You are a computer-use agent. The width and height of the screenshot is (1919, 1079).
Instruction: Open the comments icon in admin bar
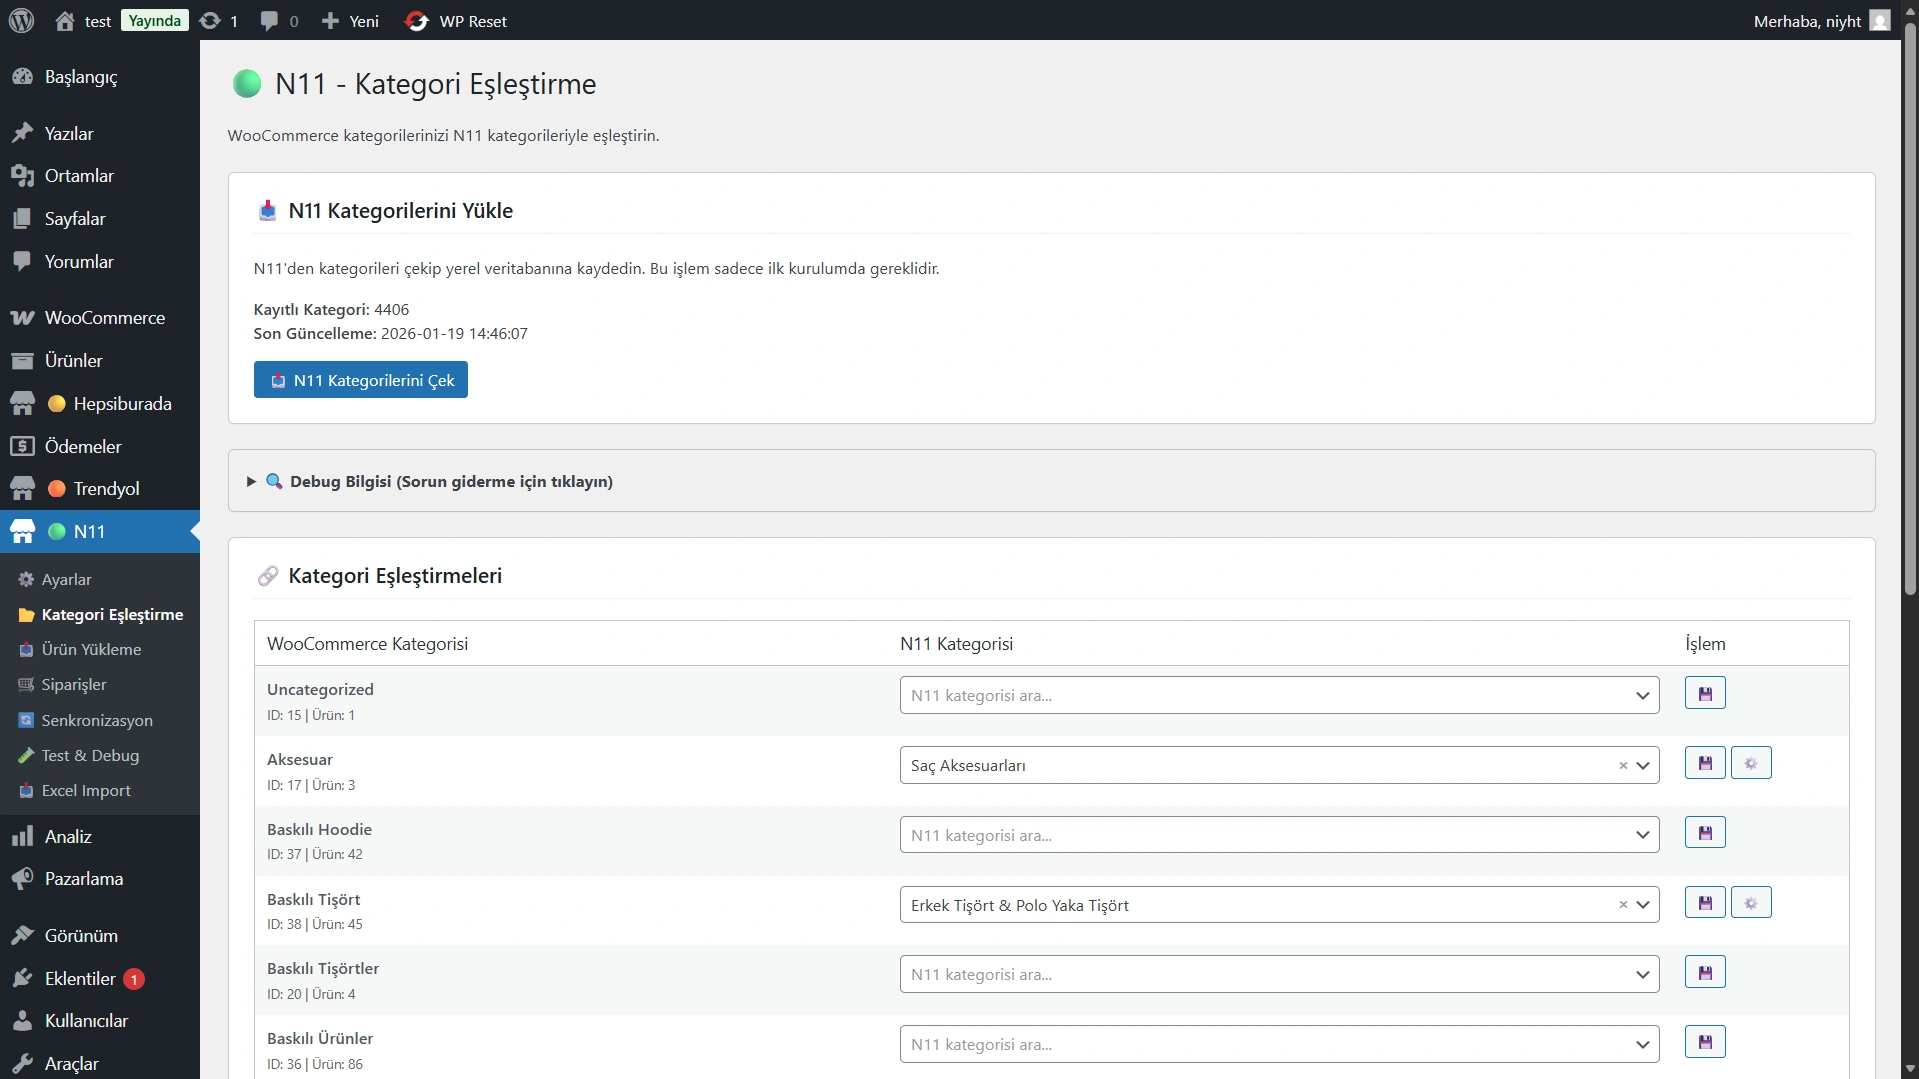[x=279, y=21]
